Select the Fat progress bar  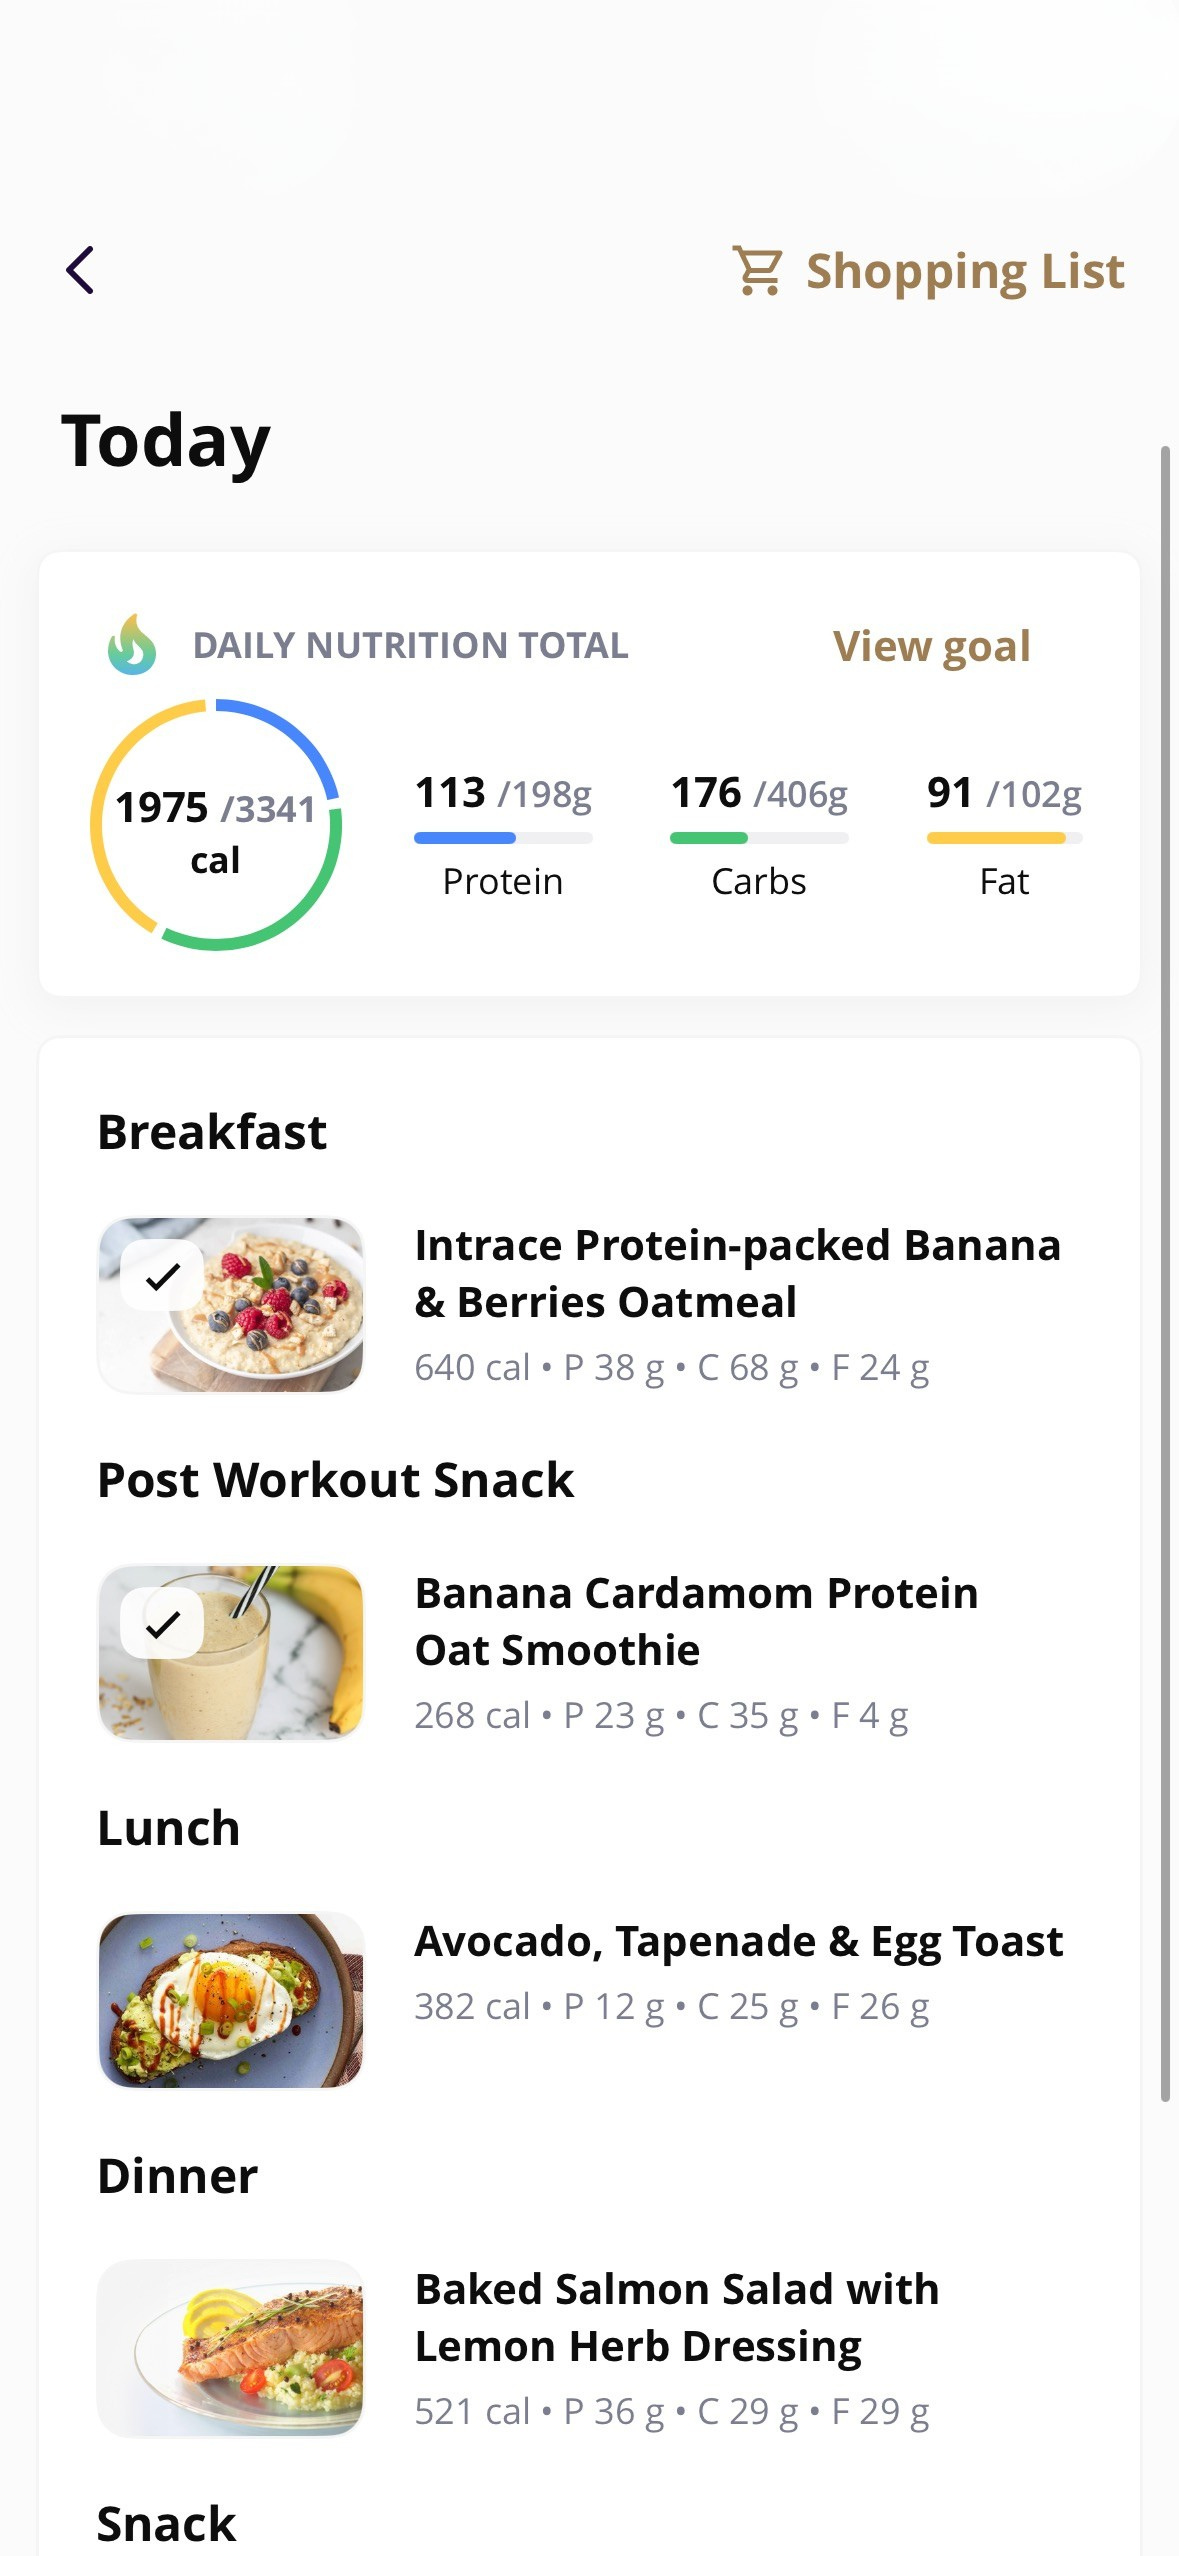(x=1004, y=838)
